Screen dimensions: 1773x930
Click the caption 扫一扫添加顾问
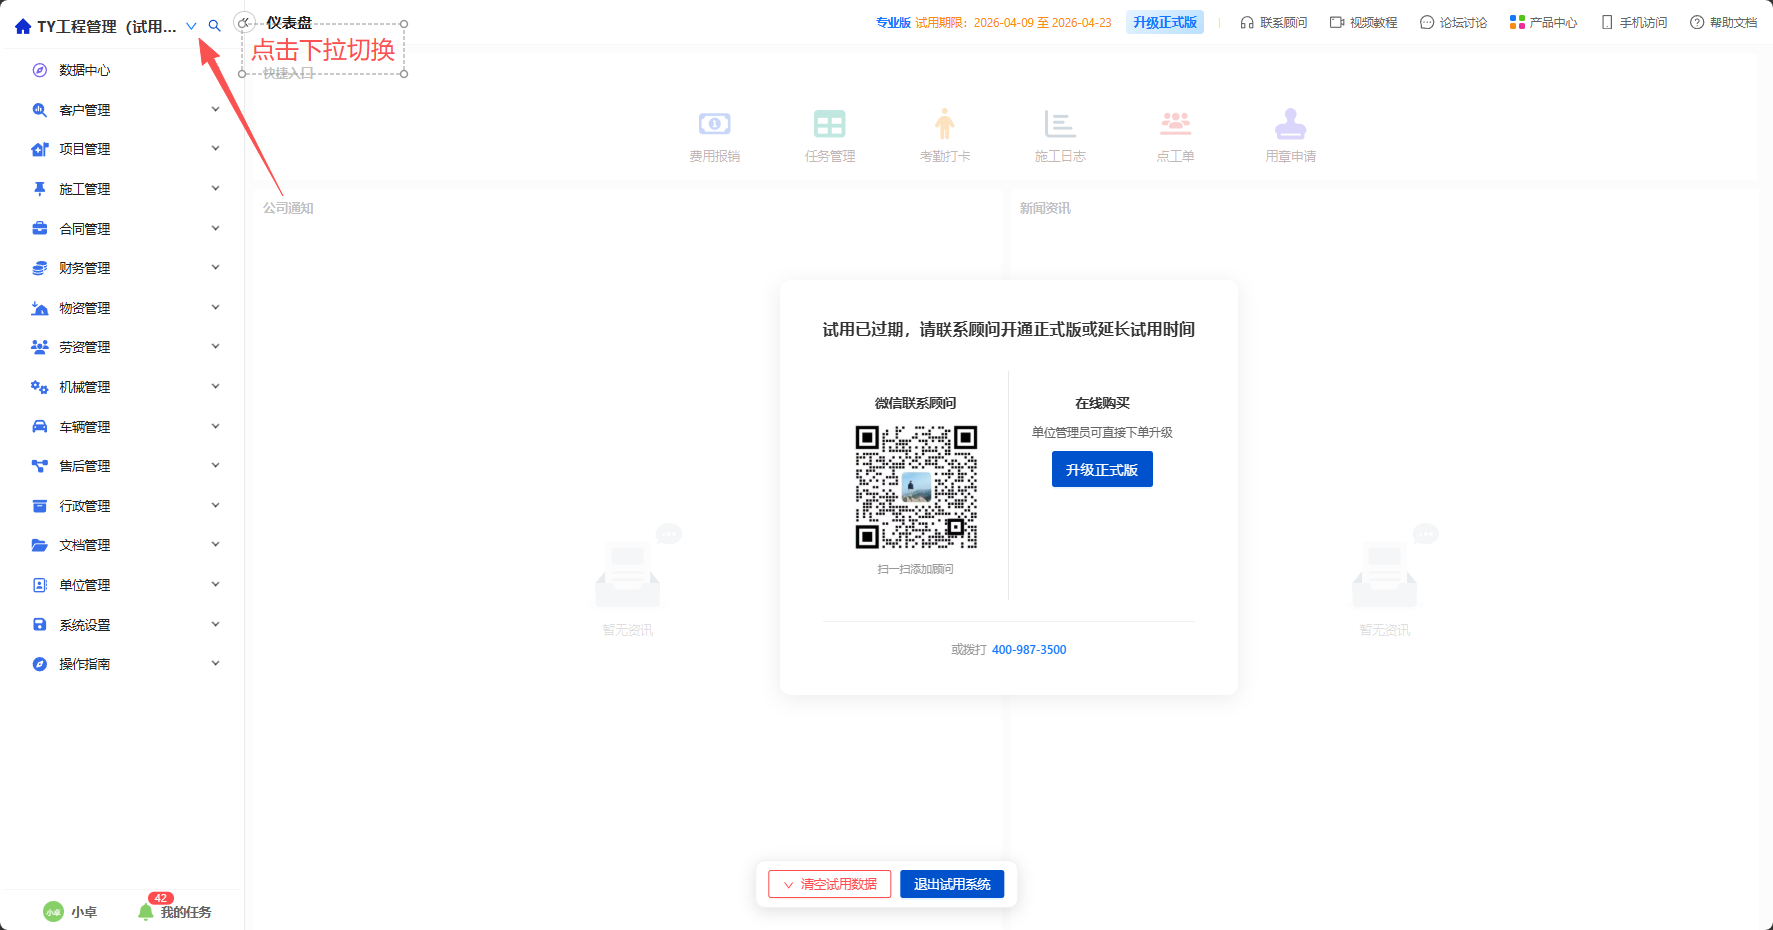(916, 569)
